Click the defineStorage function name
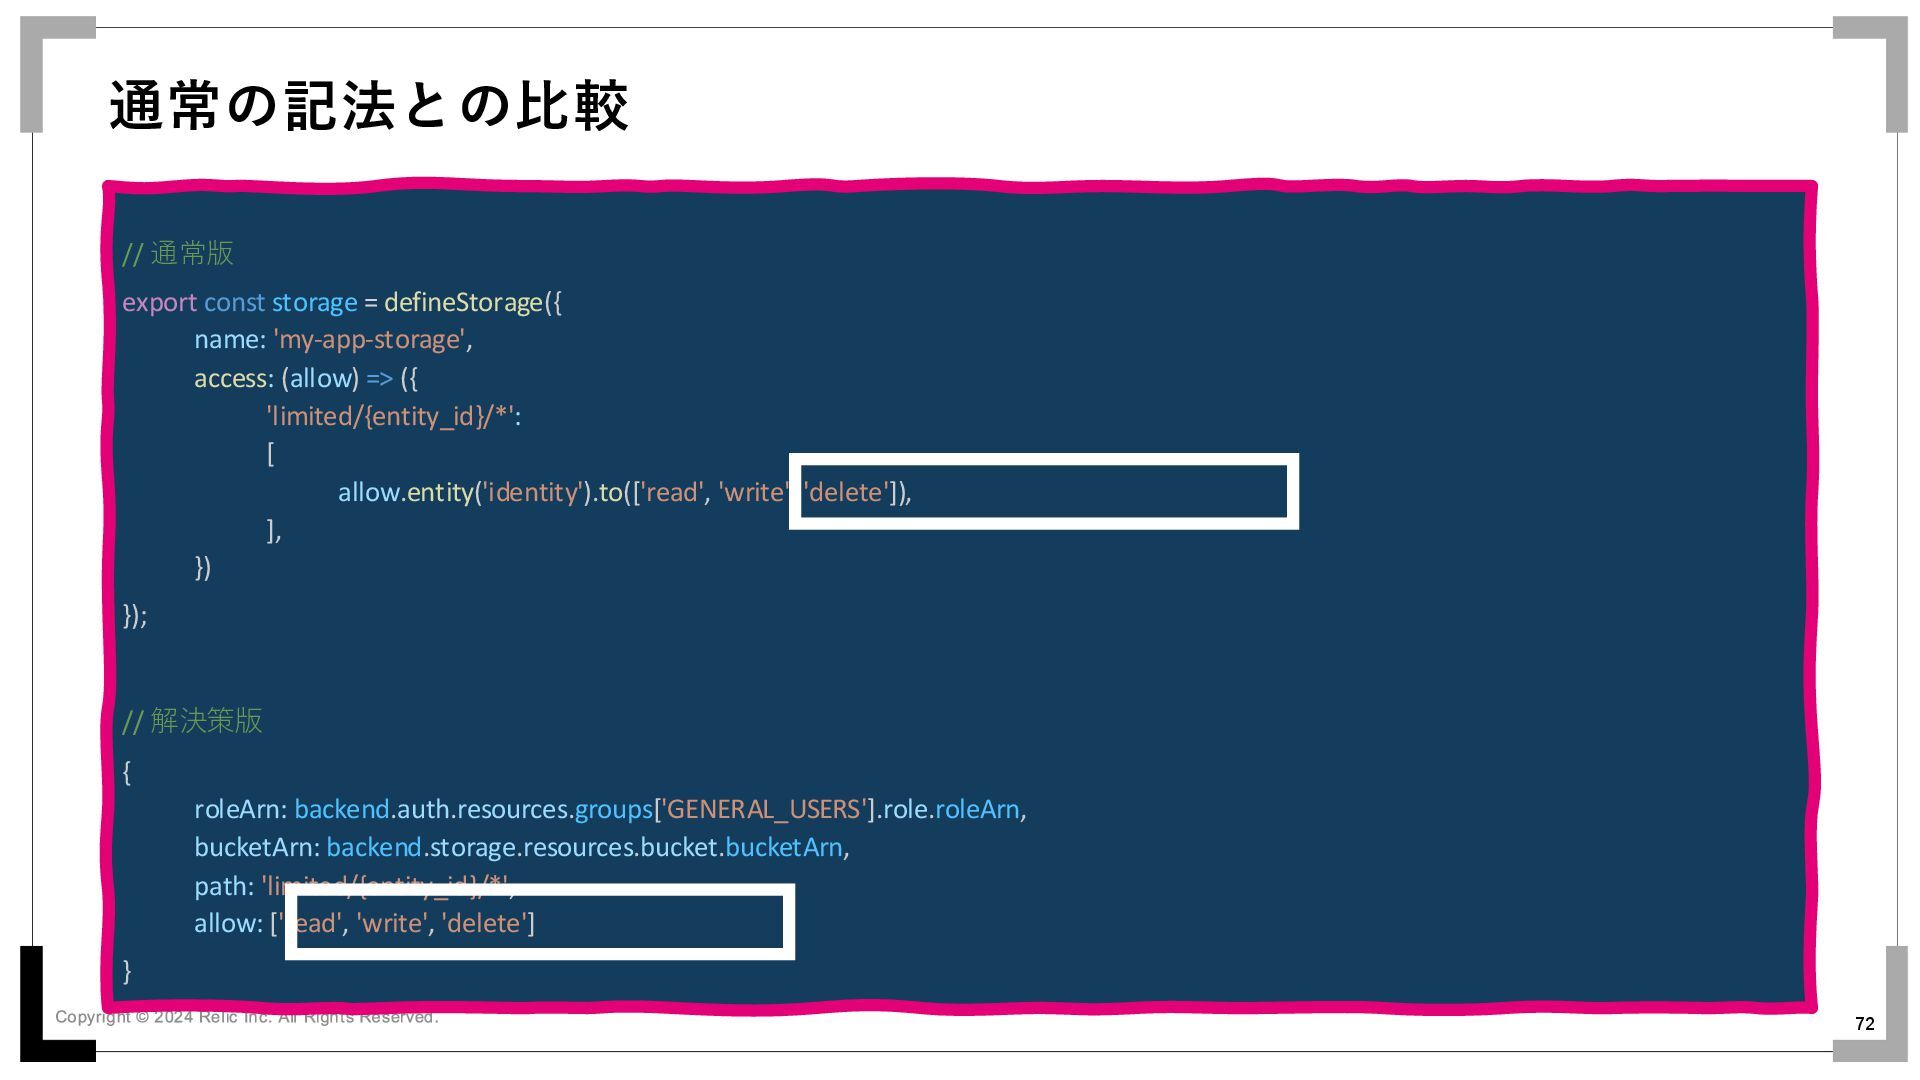Screen dimensions: 1920x1080 pos(462,302)
